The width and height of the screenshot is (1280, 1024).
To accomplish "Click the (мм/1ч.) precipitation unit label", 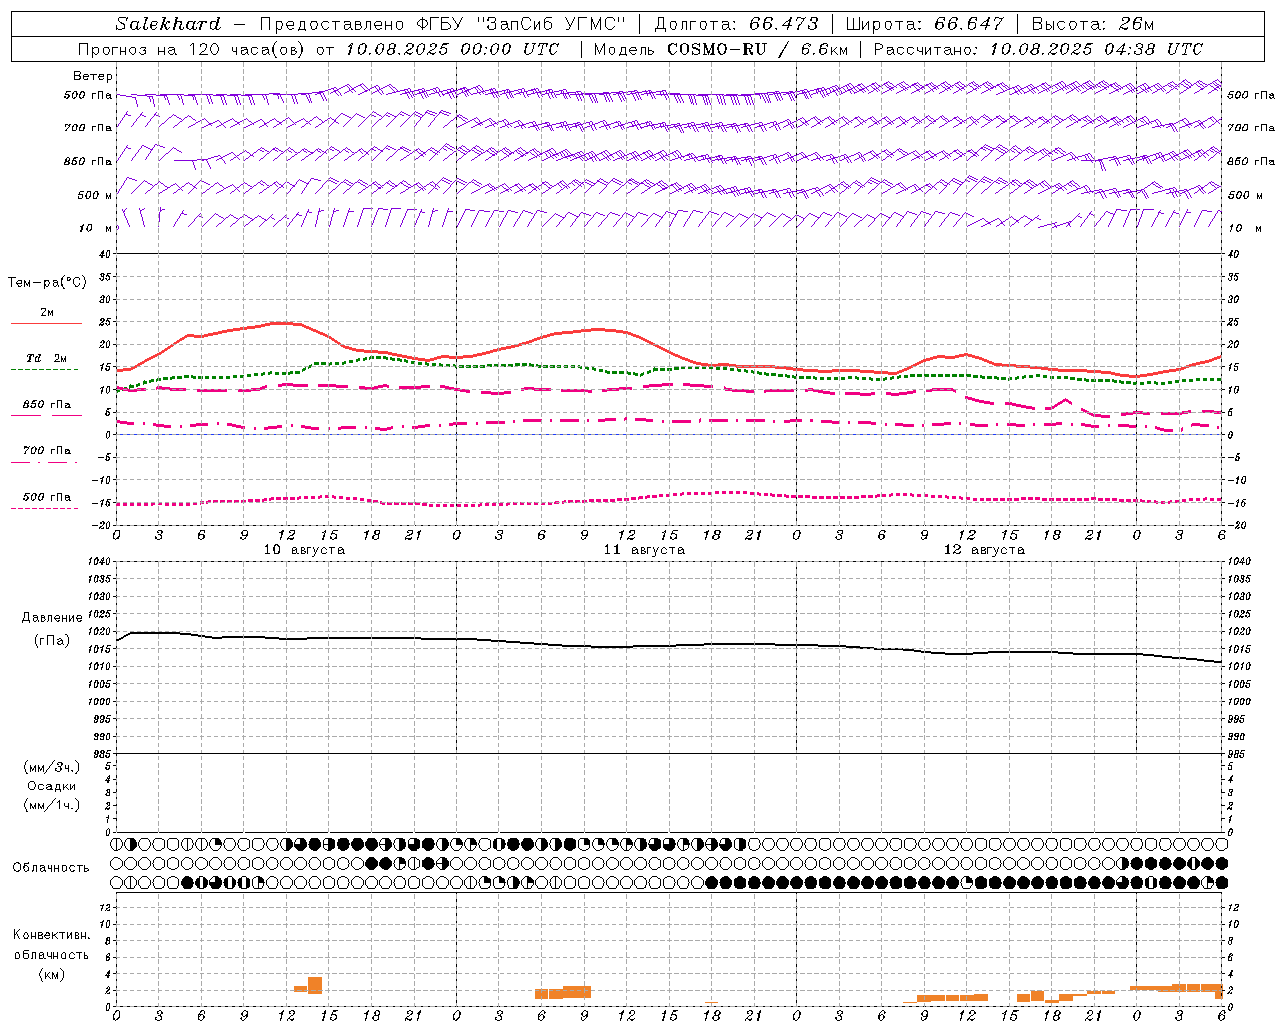I will [52, 805].
